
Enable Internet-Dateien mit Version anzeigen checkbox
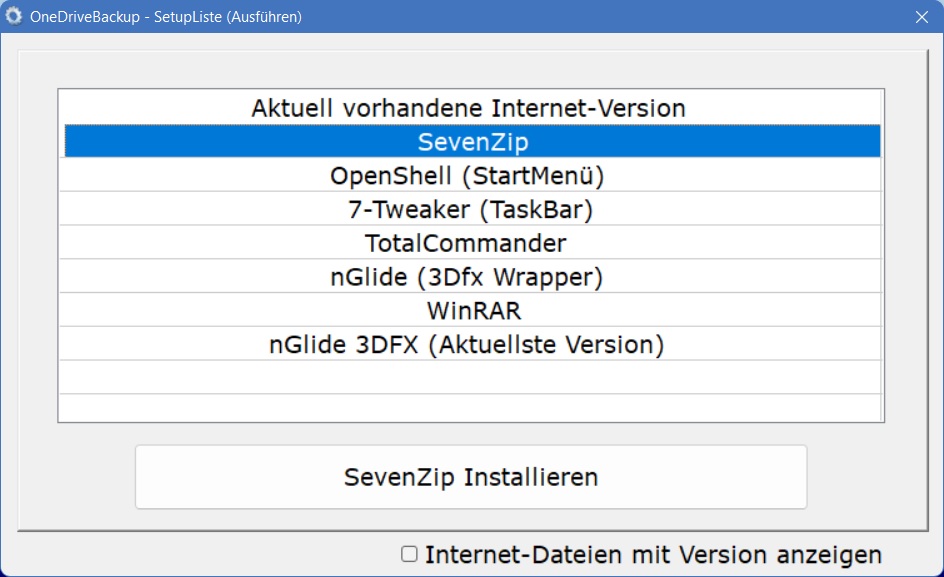tap(409, 554)
